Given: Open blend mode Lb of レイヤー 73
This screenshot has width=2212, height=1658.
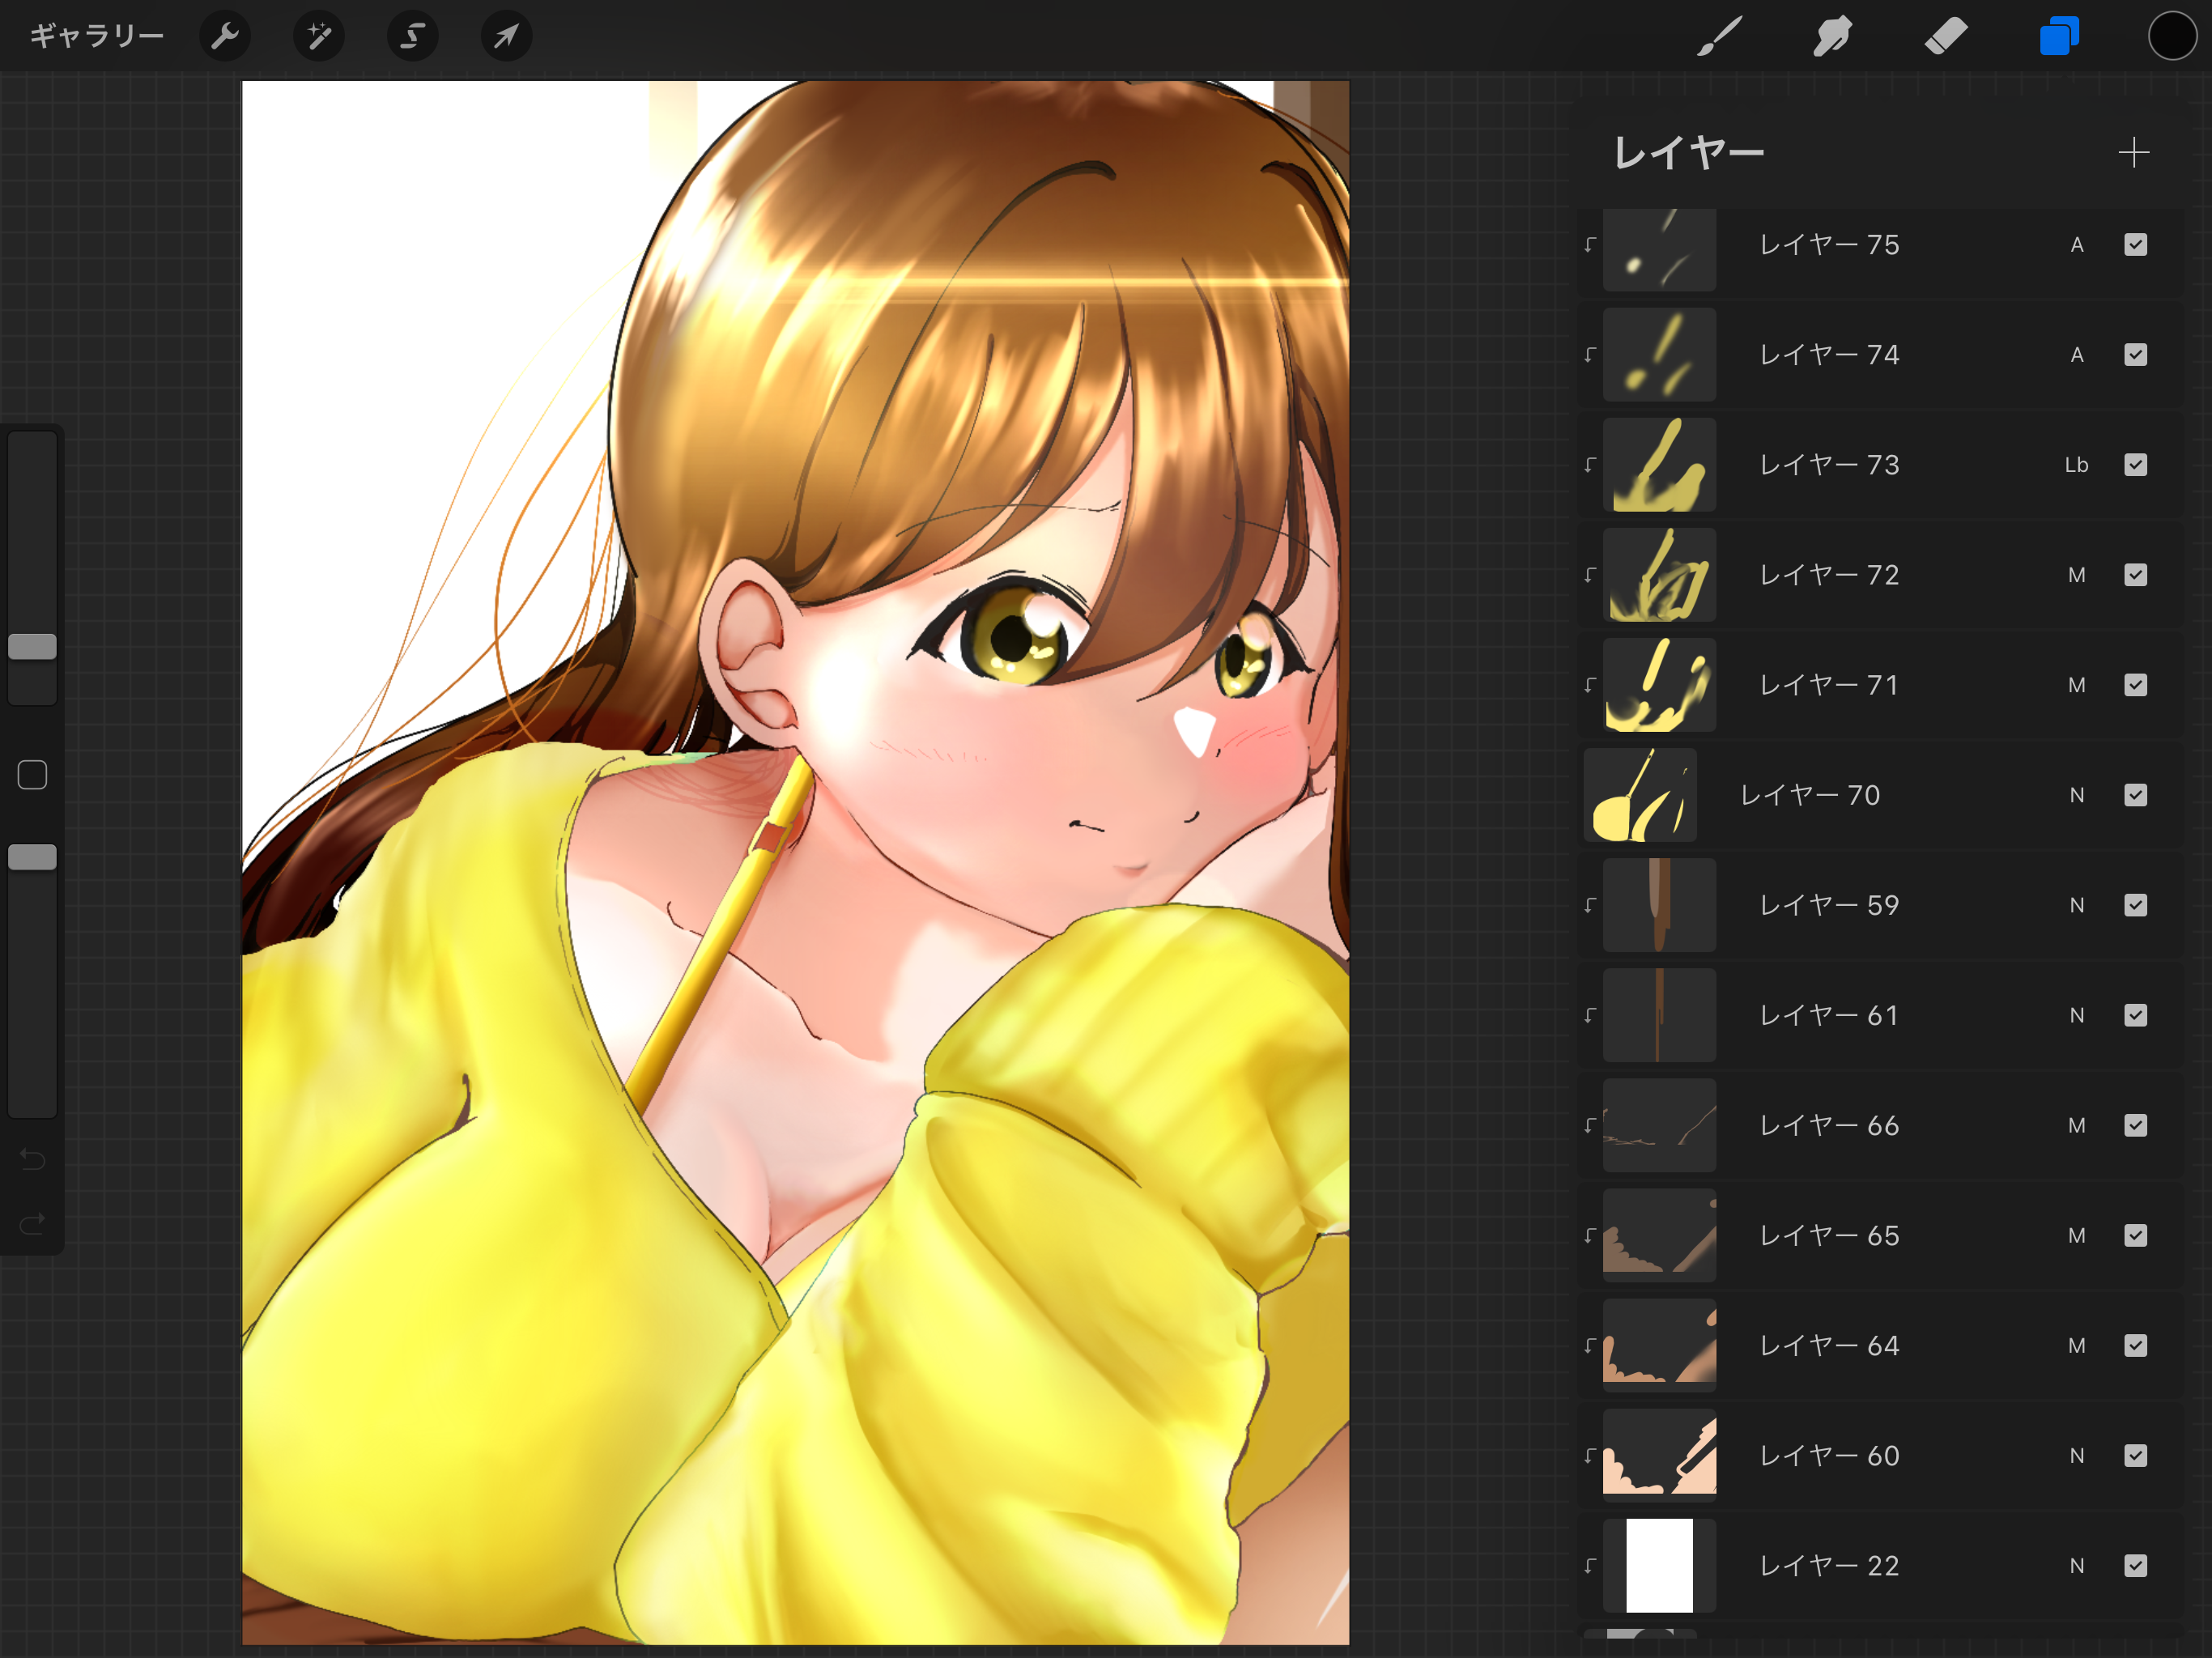Looking at the screenshot, I should pyautogui.click(x=2077, y=465).
